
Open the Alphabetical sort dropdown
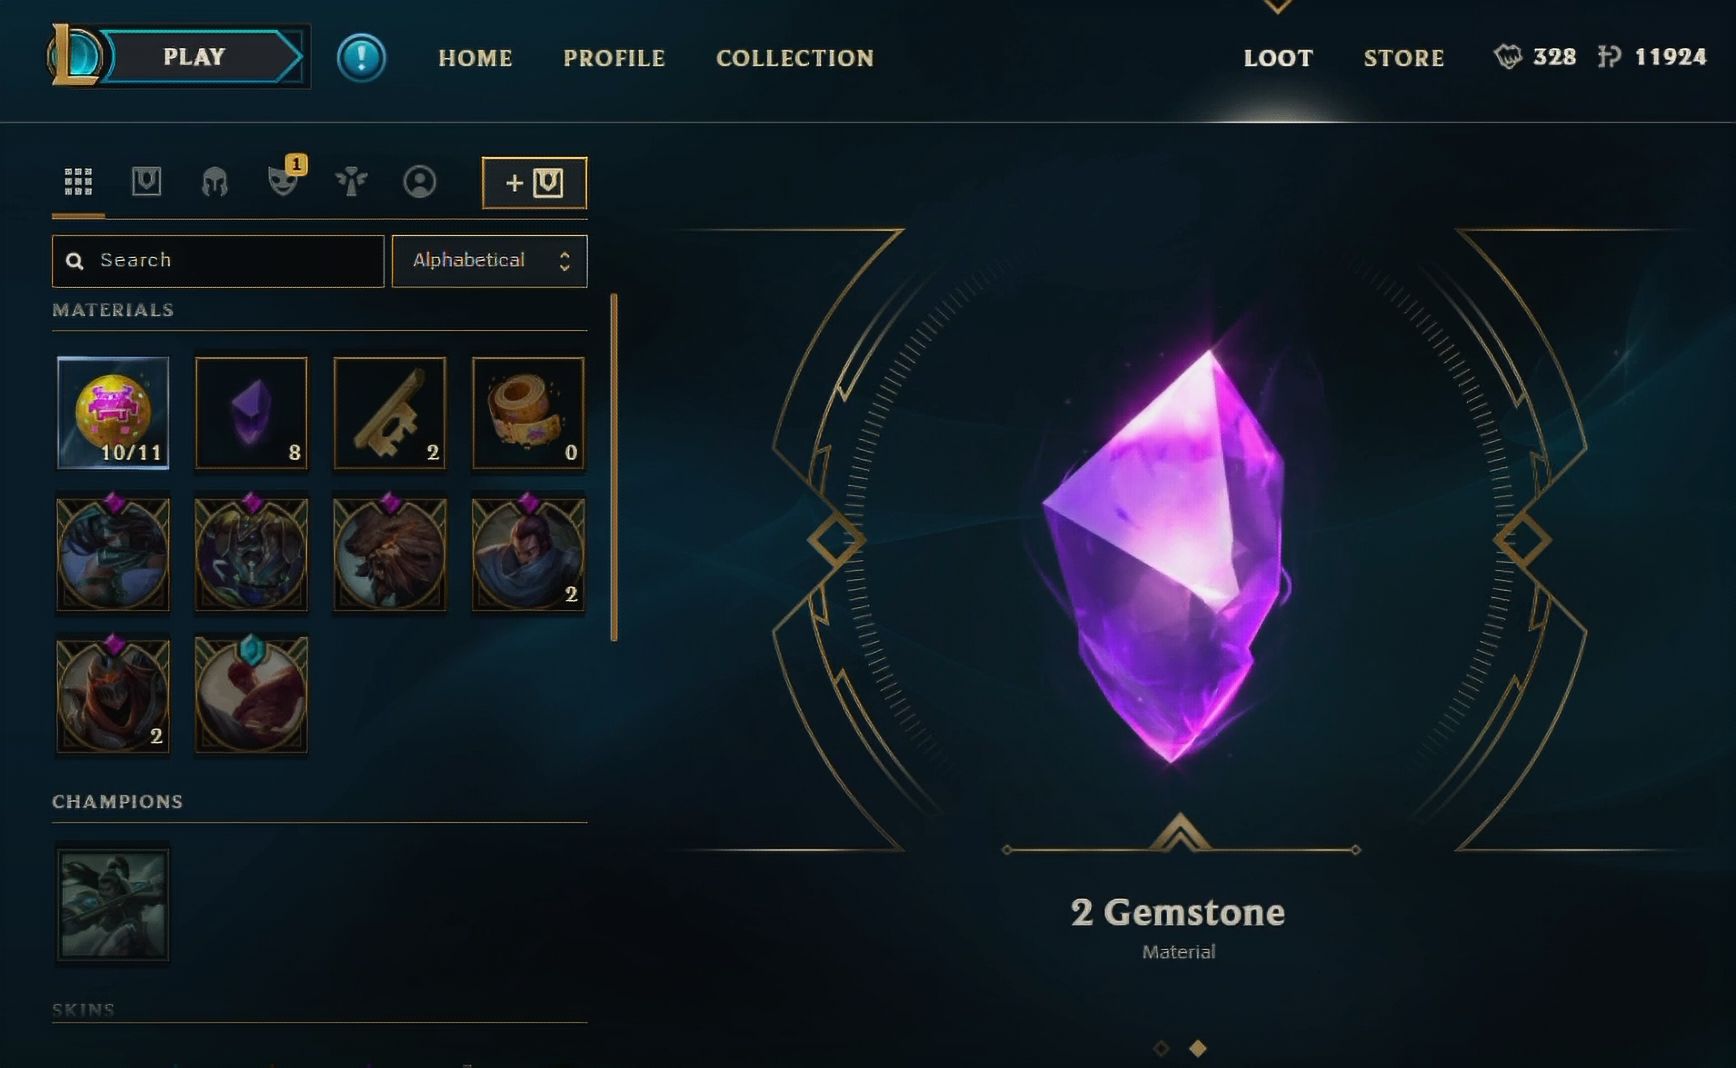pyautogui.click(x=489, y=261)
